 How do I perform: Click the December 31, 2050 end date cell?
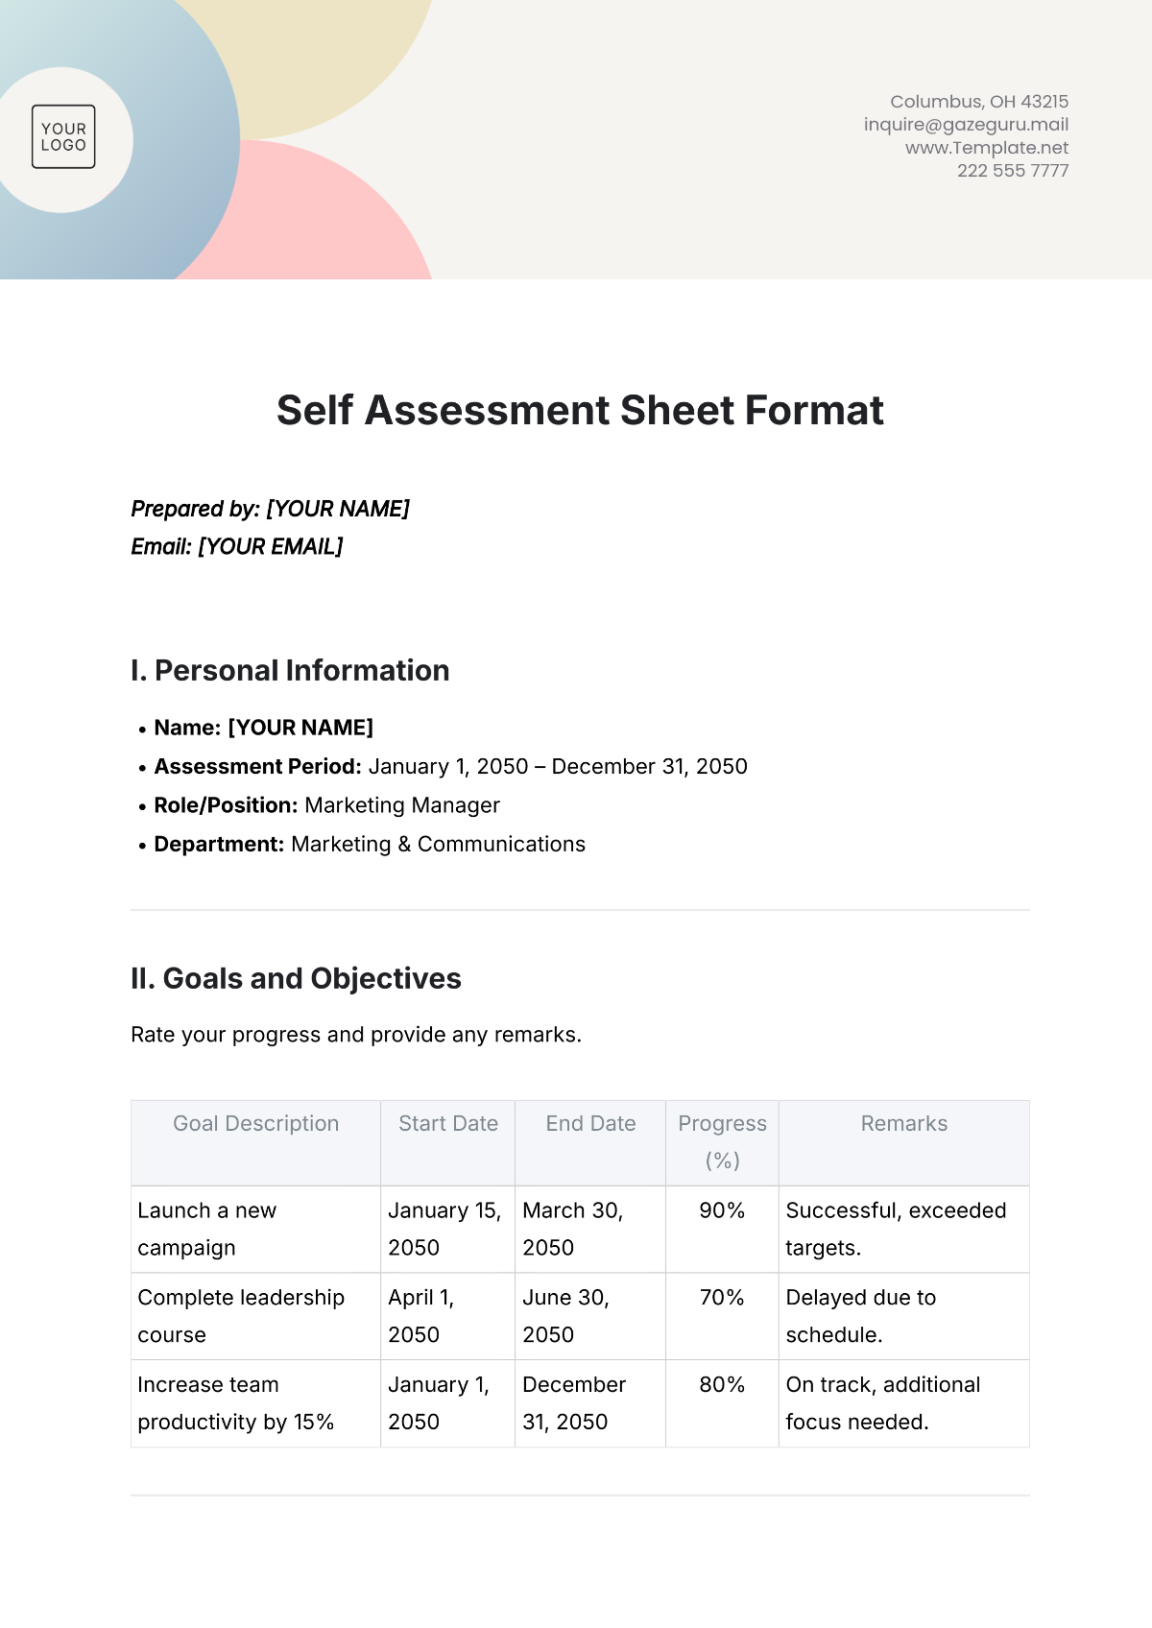click(590, 1403)
